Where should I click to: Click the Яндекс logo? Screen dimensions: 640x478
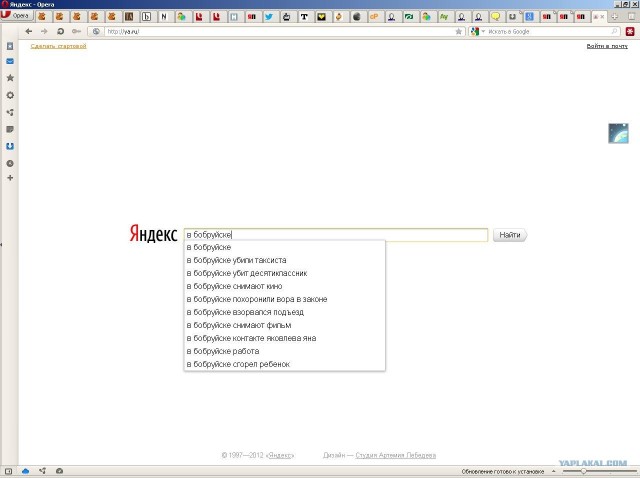[x=153, y=233]
